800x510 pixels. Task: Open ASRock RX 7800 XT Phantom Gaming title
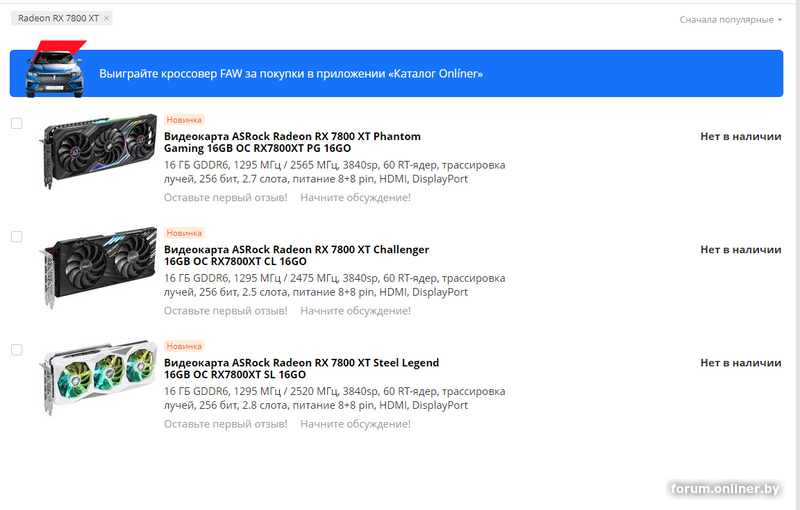[292, 142]
